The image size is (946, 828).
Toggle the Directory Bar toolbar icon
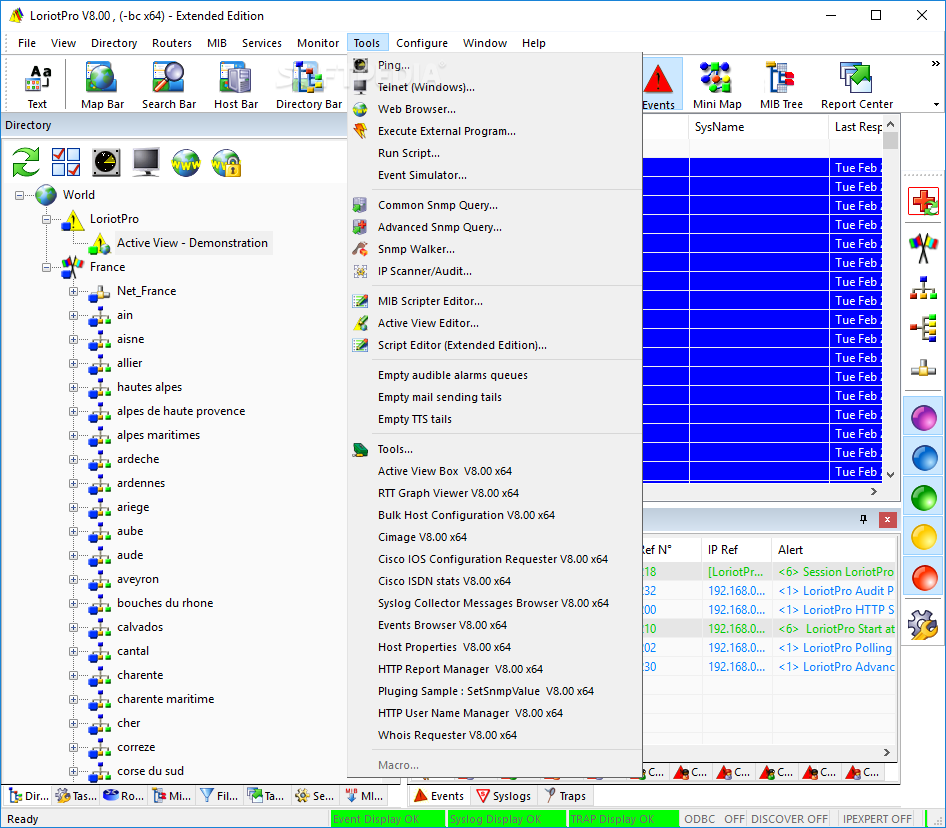point(309,85)
